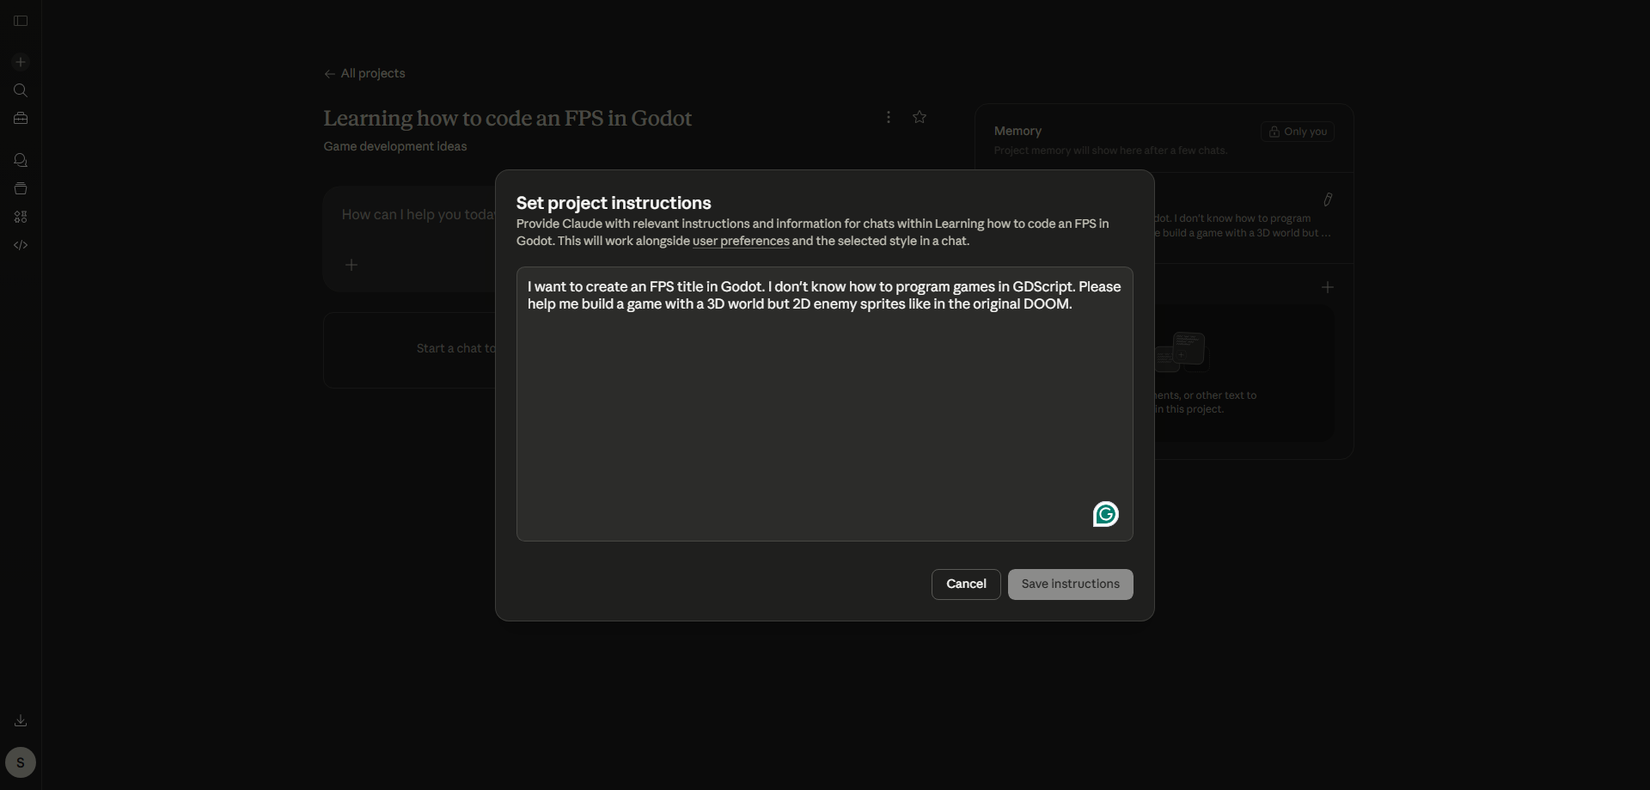This screenshot has width=1650, height=790.
Task: Open Chats icon in sidebar
Action: coord(20,160)
